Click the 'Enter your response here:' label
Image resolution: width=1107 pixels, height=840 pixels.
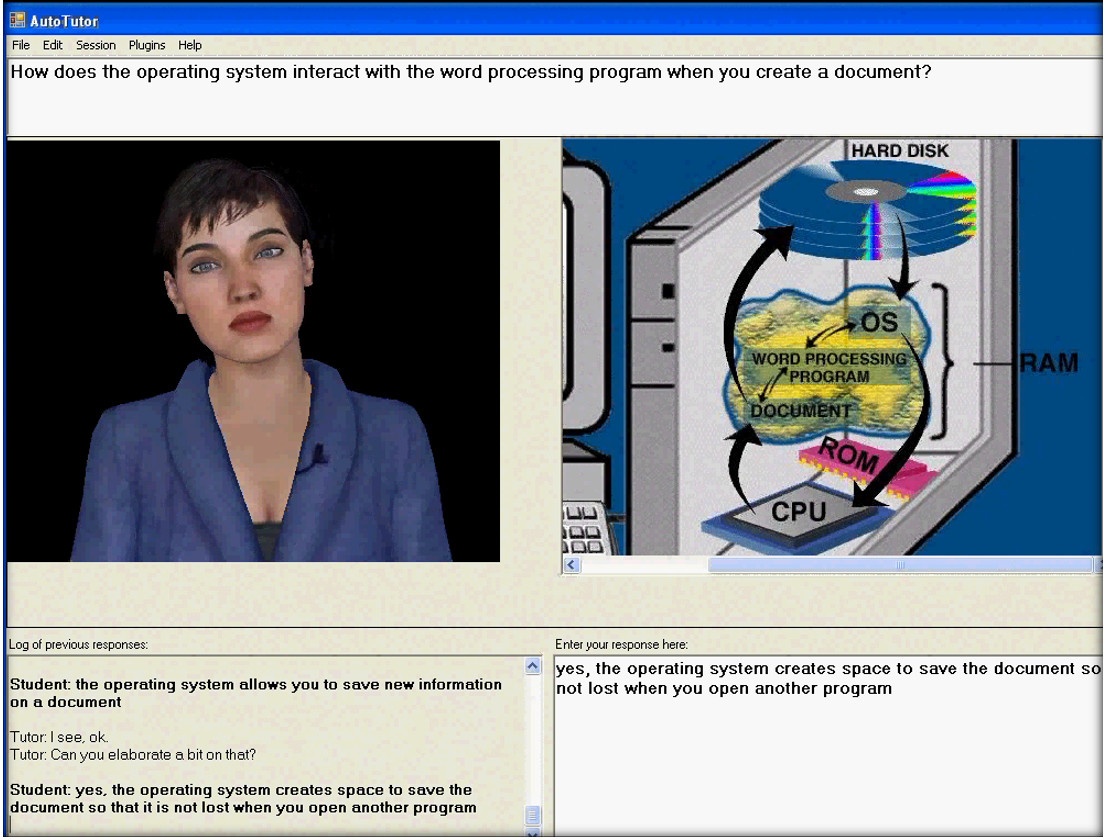pos(621,644)
